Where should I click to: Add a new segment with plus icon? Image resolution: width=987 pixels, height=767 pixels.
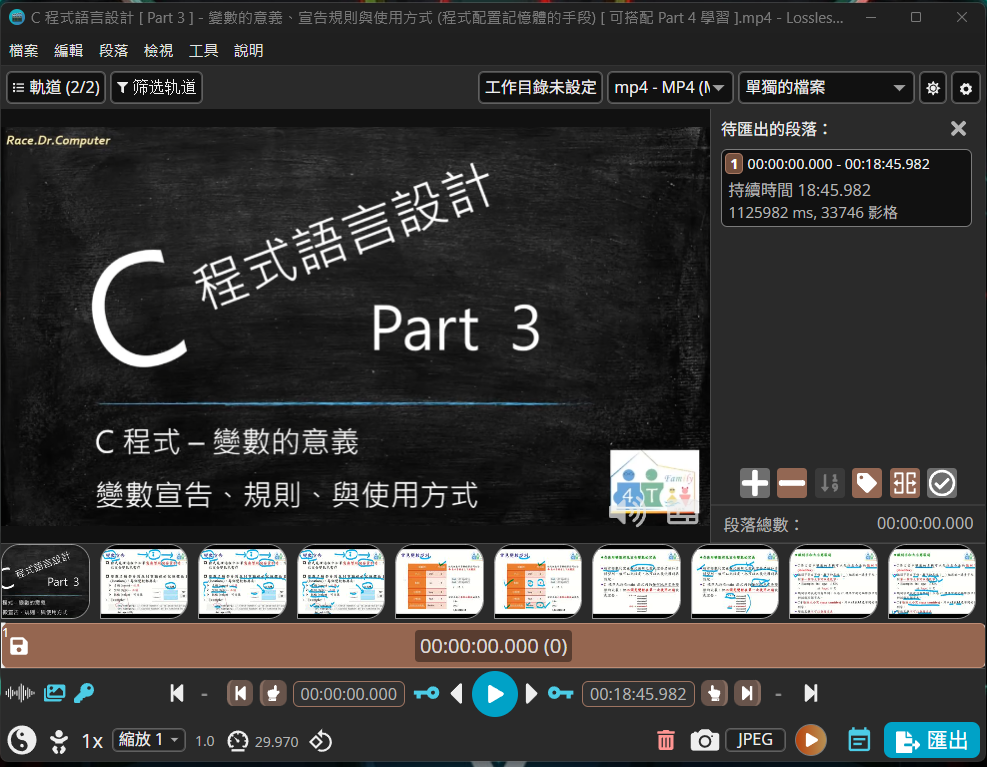click(x=755, y=484)
